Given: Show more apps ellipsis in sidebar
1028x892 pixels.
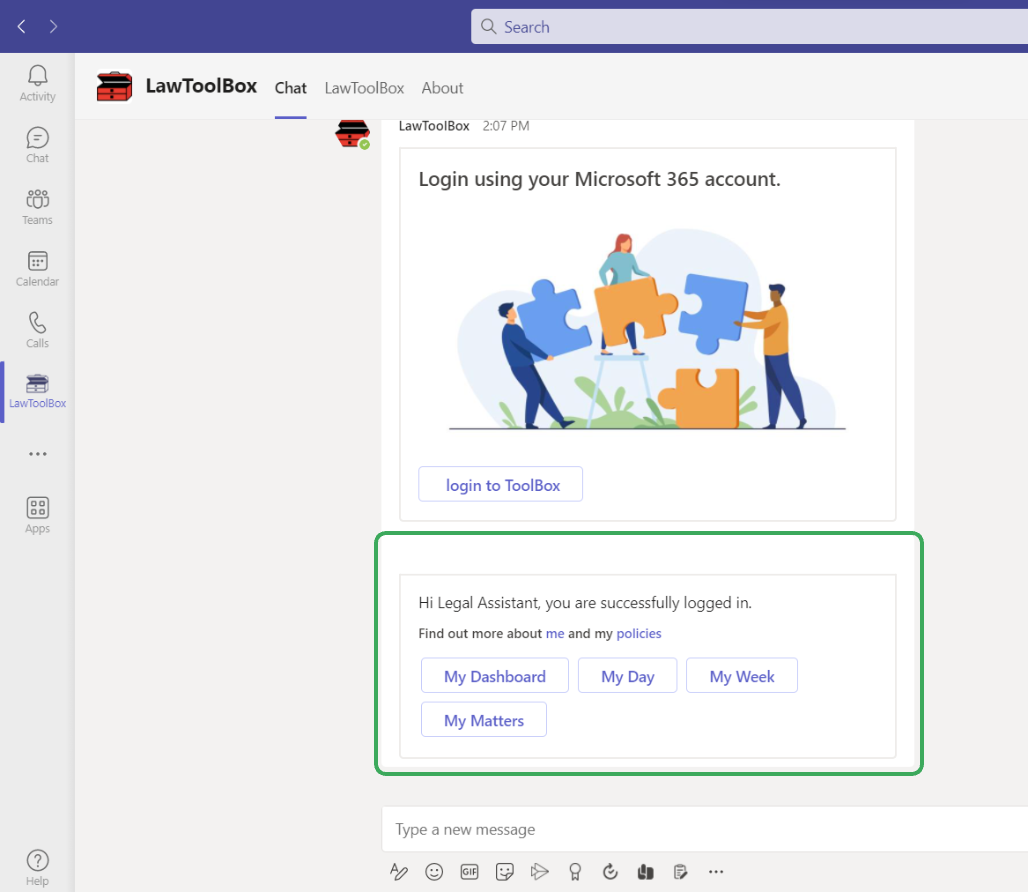Looking at the screenshot, I should [x=37, y=454].
